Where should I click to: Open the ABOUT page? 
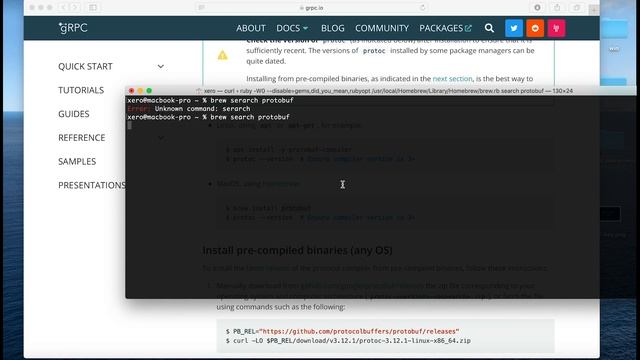[251, 28]
